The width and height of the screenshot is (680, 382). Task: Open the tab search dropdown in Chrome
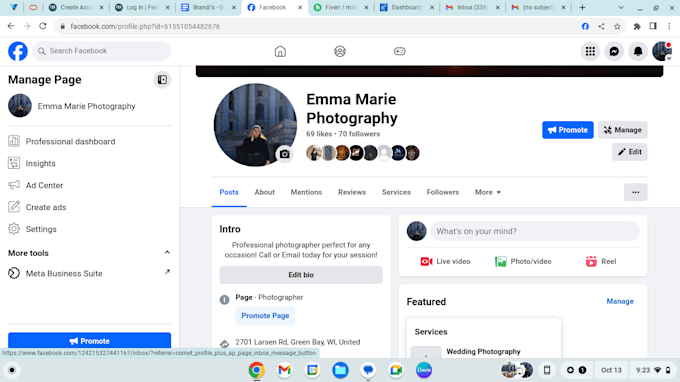tap(621, 7)
